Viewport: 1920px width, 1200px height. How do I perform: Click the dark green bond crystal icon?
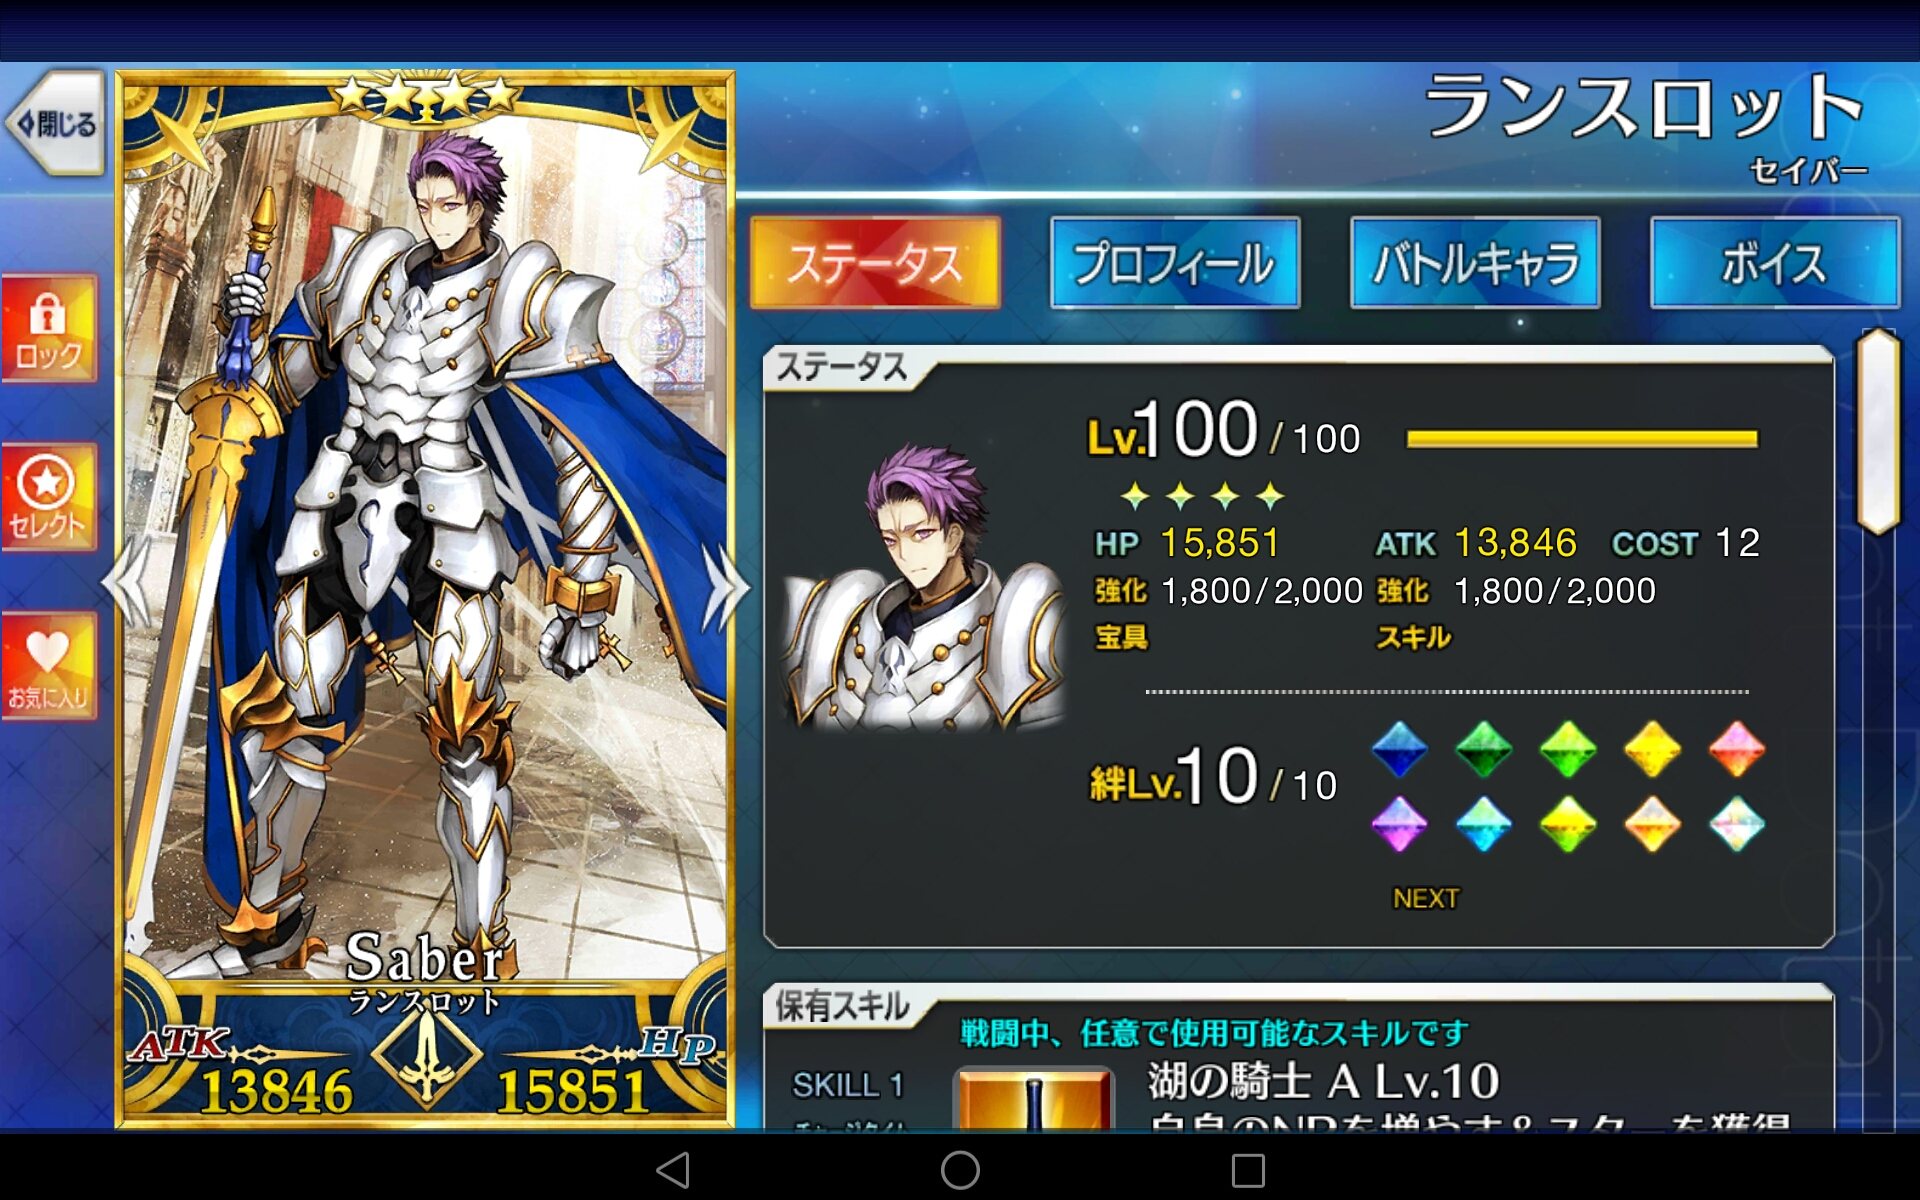tap(1483, 749)
